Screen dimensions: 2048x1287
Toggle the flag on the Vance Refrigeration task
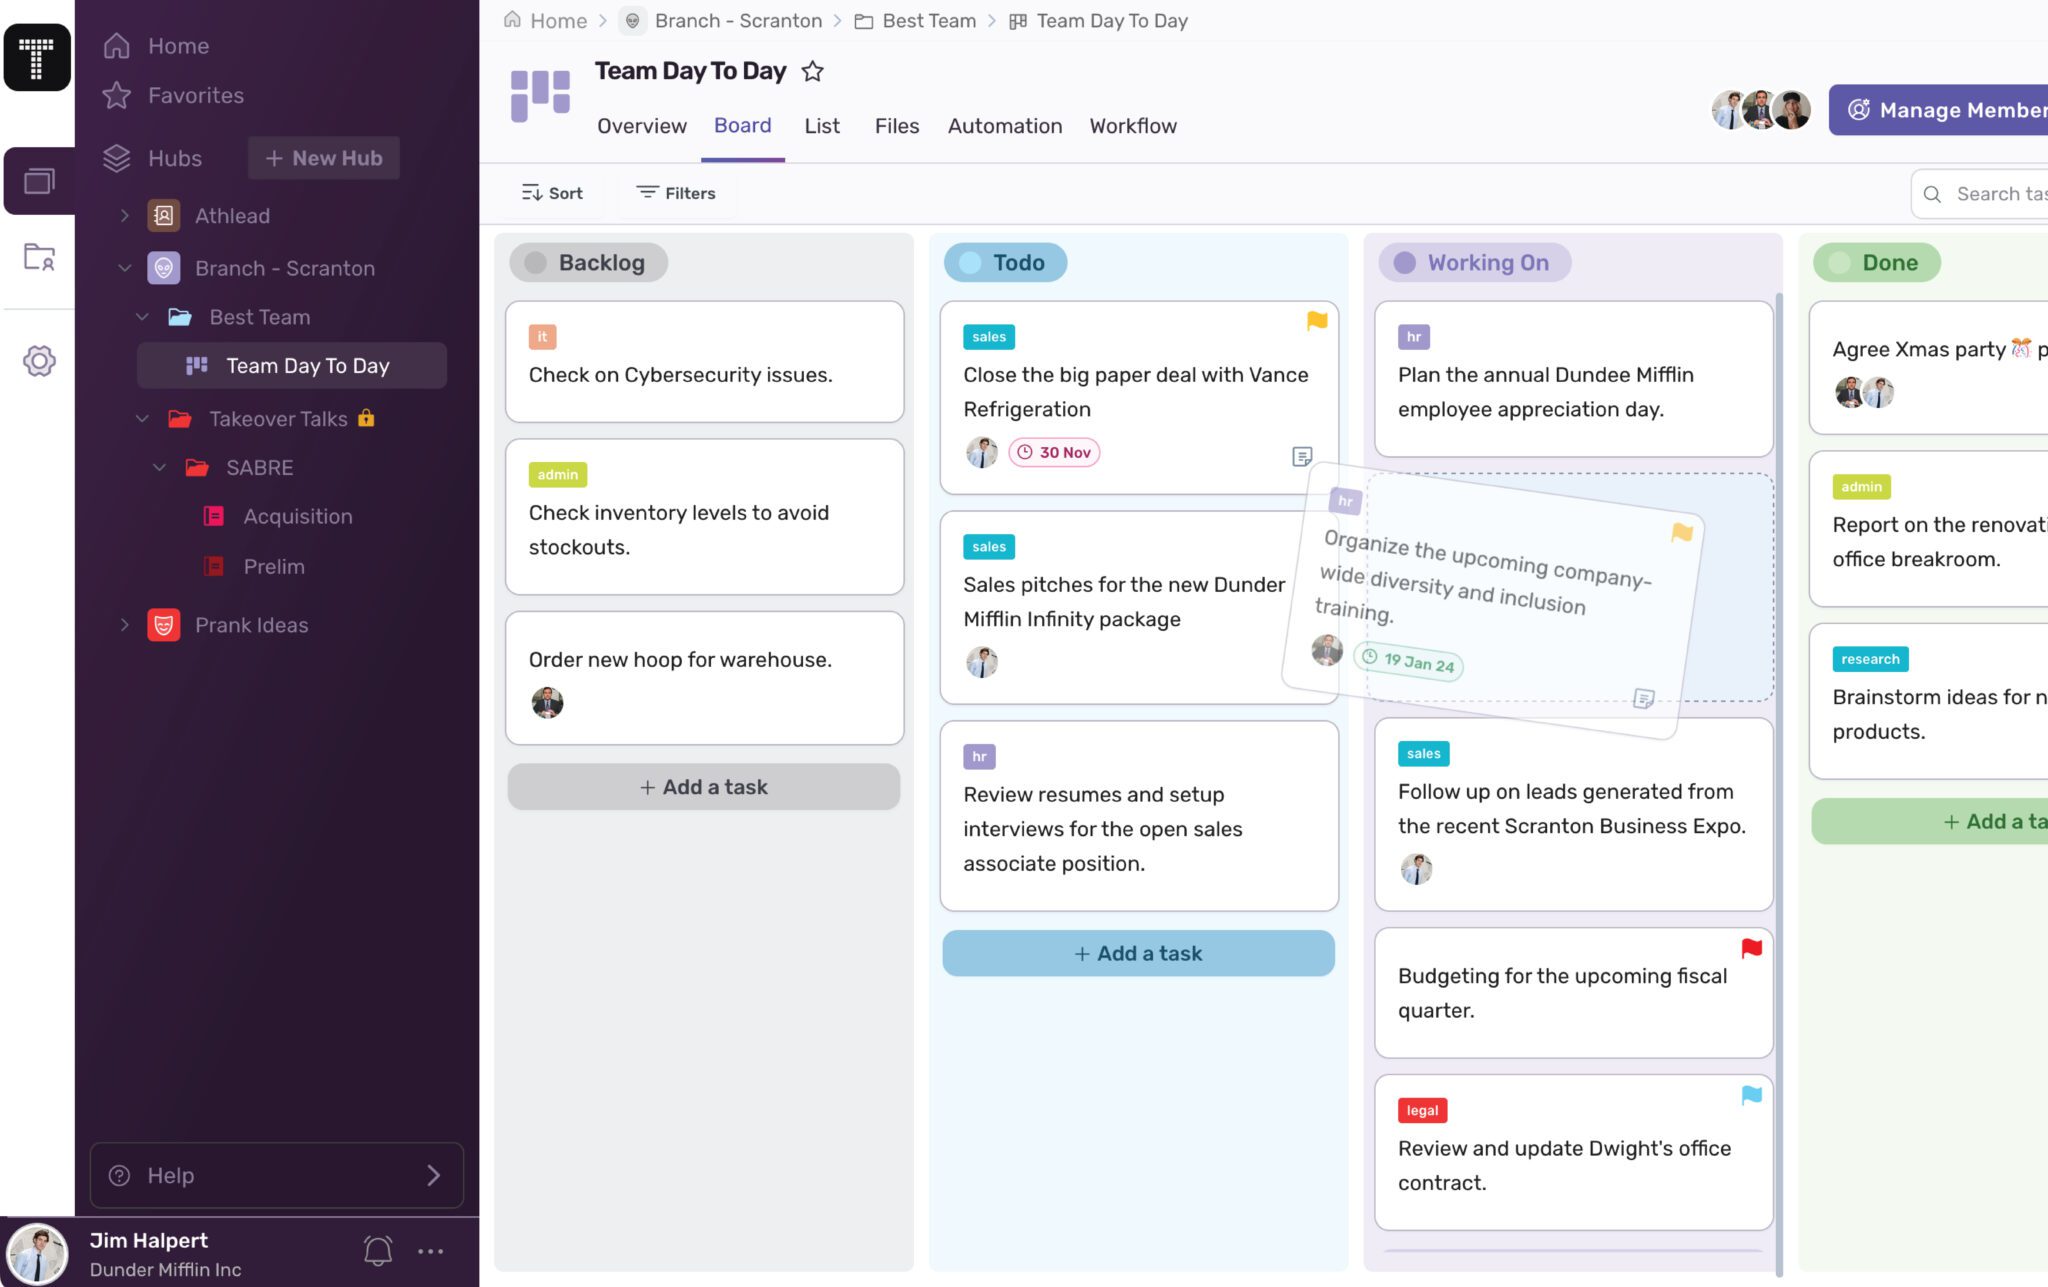[1317, 322]
